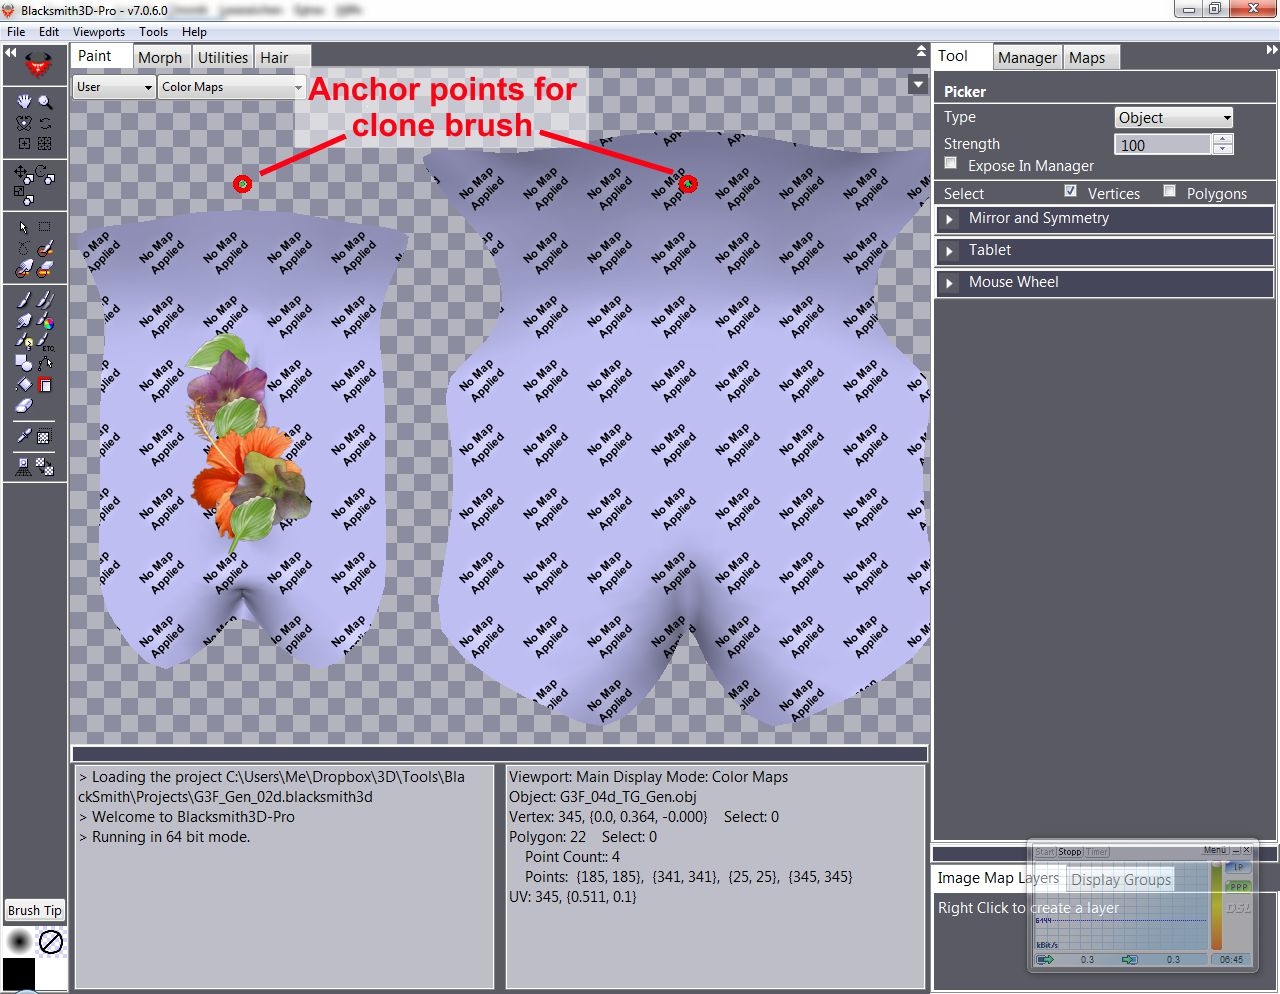Choose the double brush tool
This screenshot has width=1280, height=994.
(45, 300)
